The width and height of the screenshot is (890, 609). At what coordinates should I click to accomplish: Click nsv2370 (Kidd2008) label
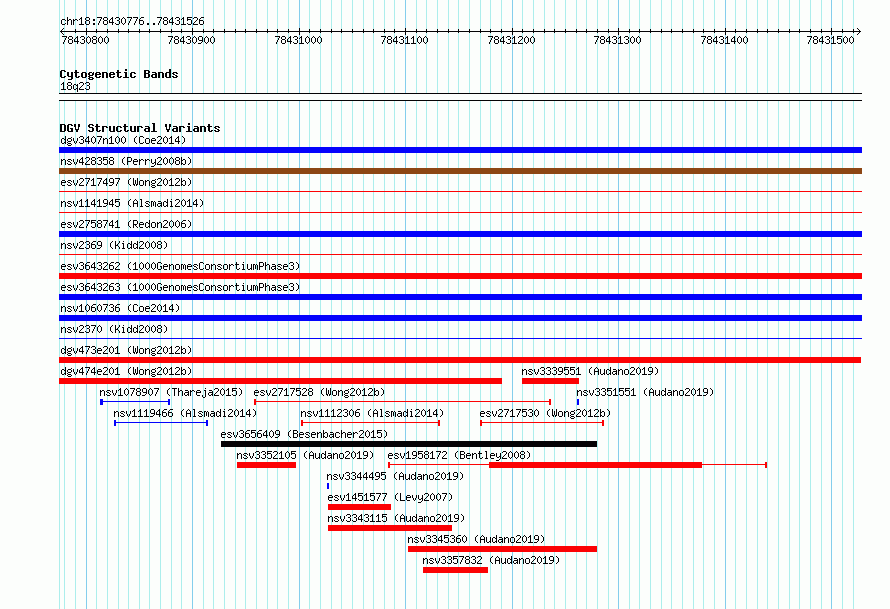click(114, 329)
